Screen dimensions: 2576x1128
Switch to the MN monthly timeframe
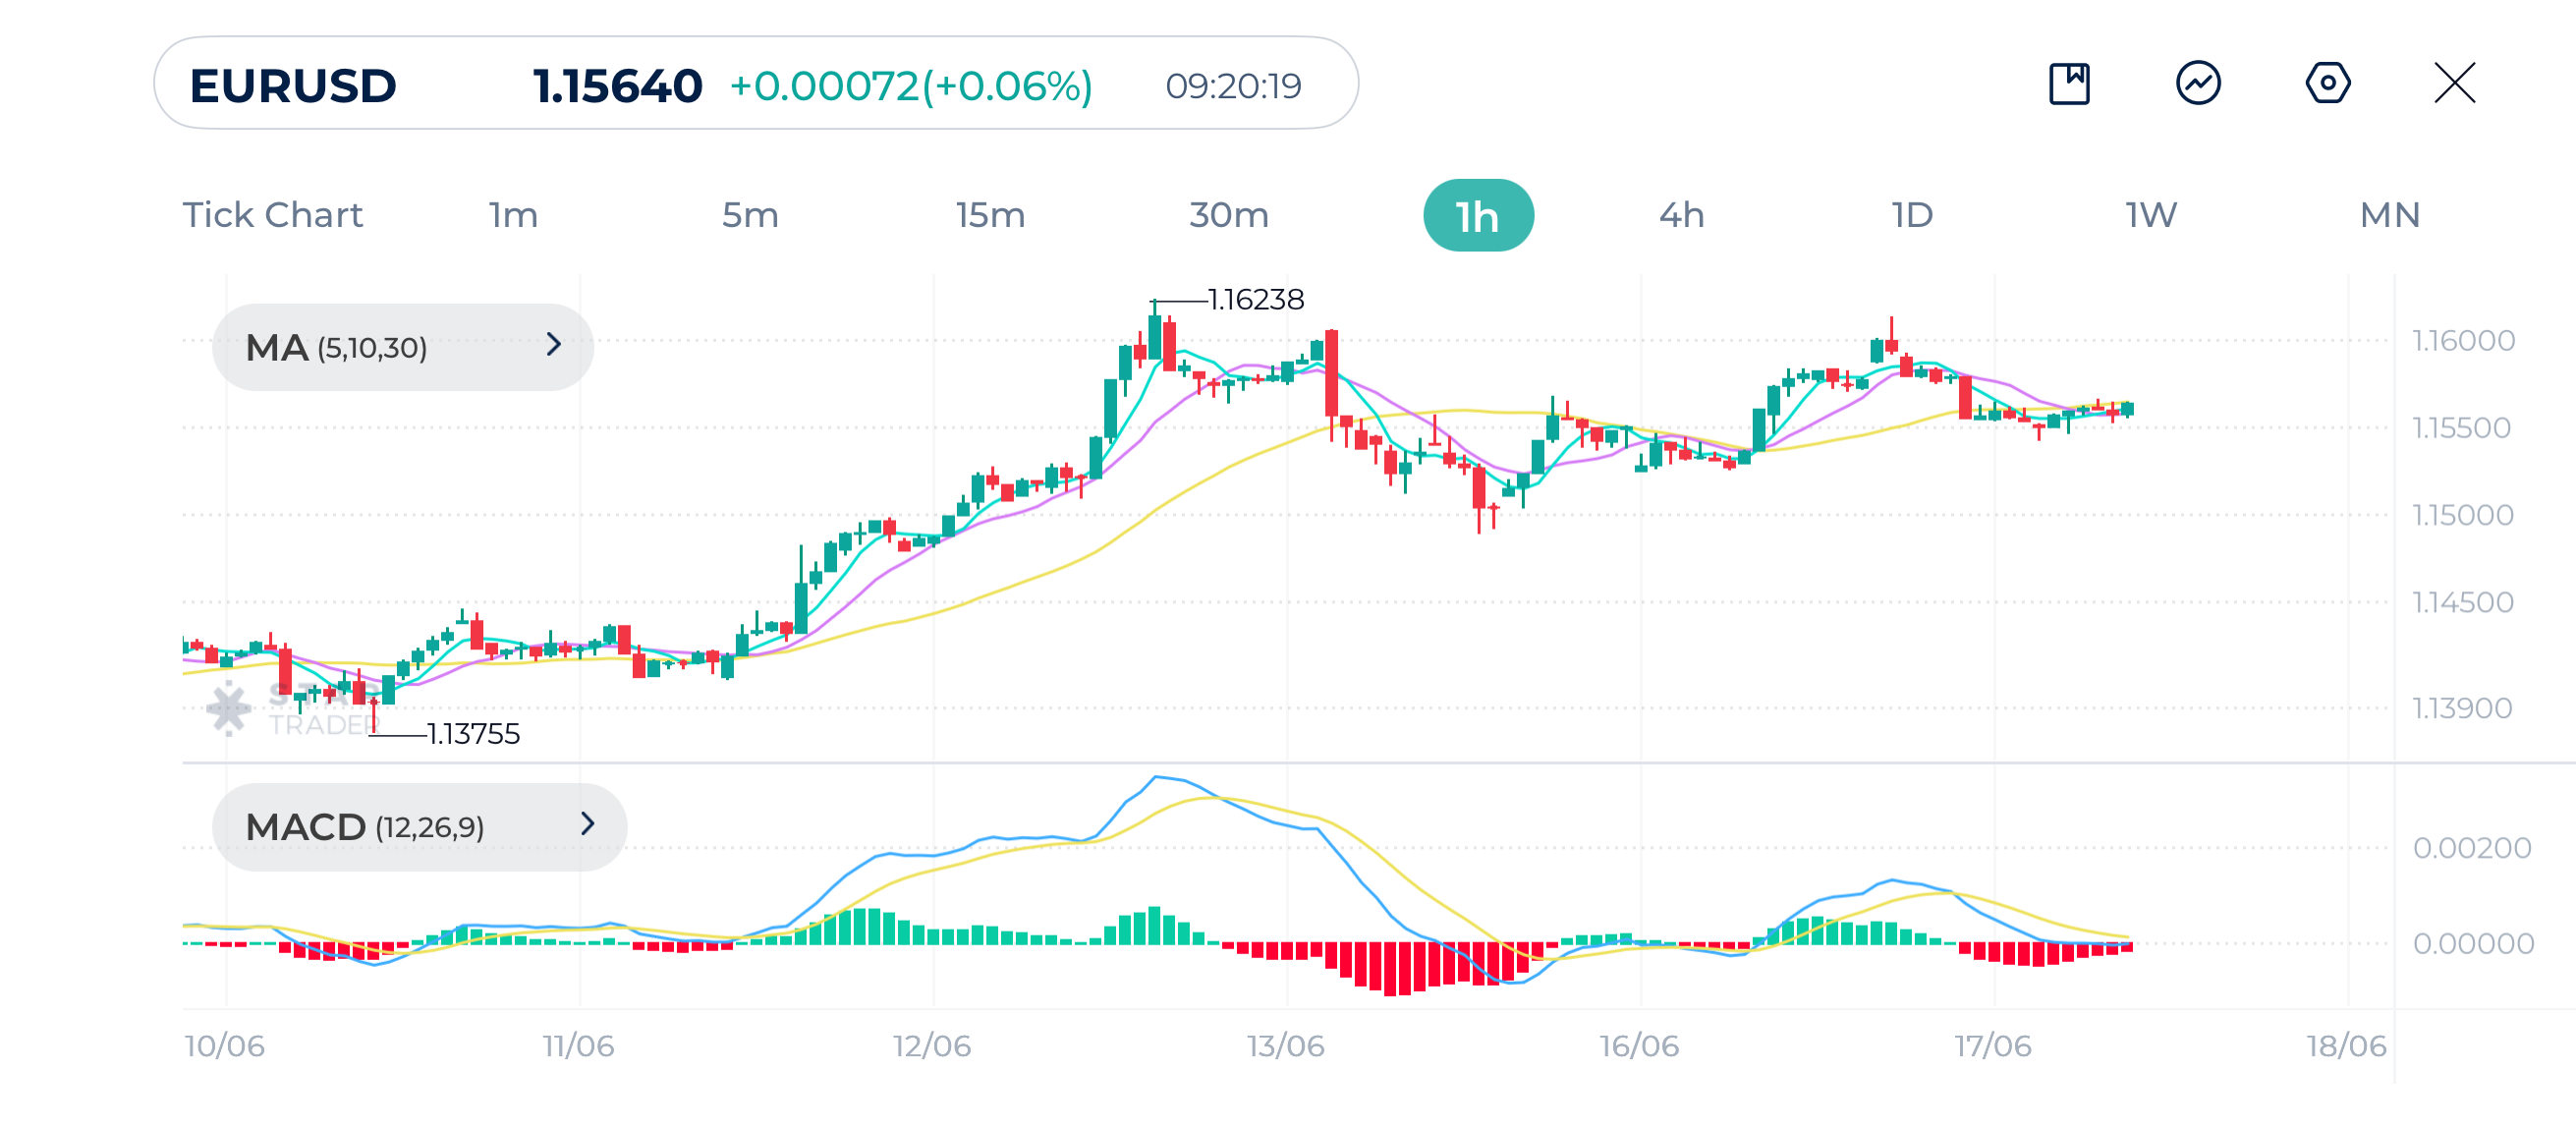pos(2389,215)
